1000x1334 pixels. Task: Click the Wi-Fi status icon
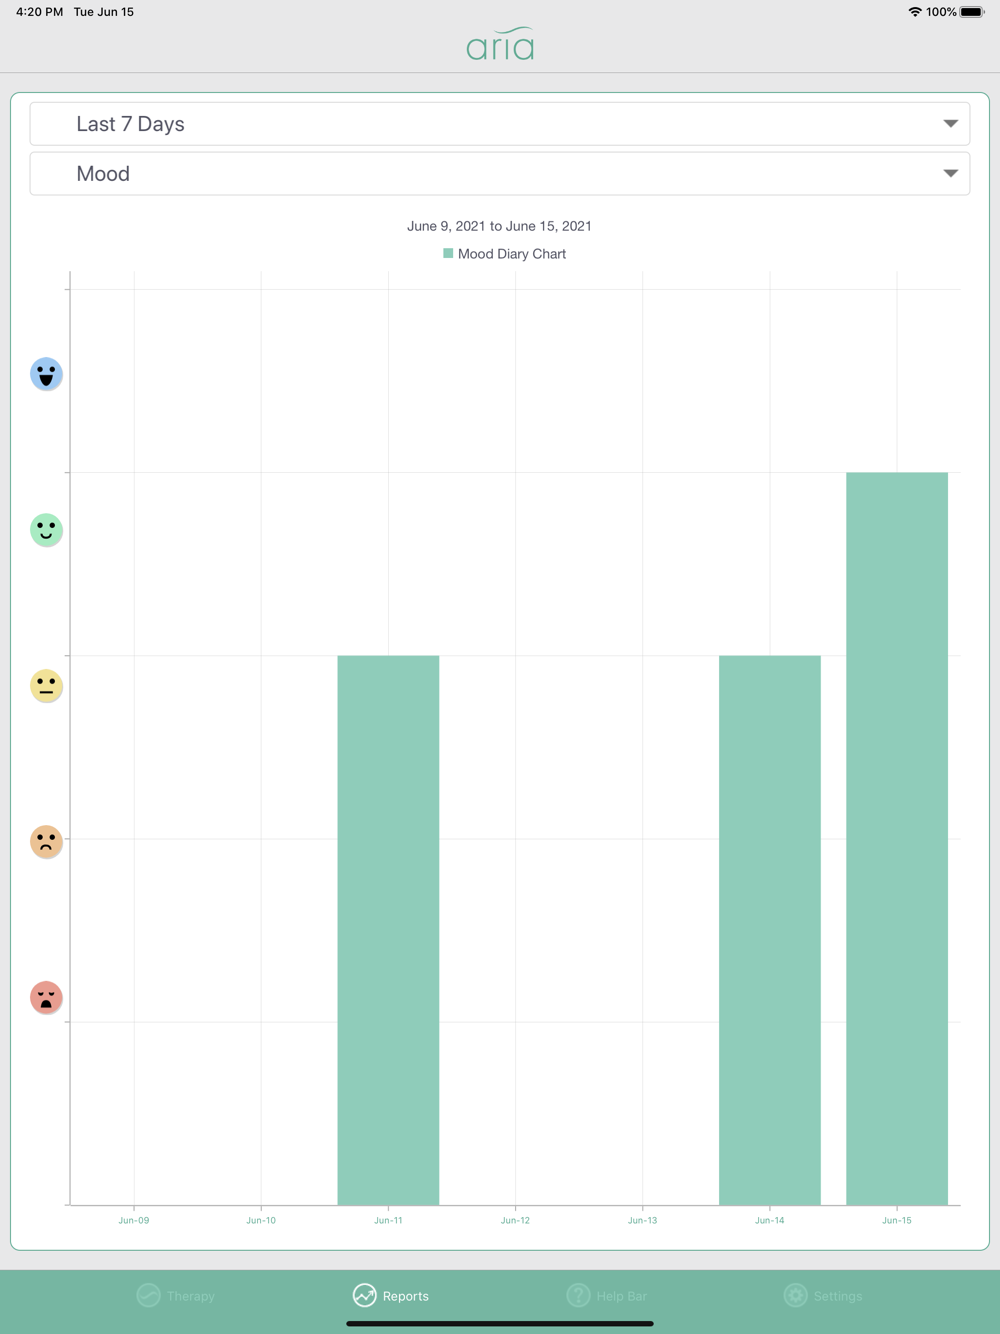click(x=914, y=12)
